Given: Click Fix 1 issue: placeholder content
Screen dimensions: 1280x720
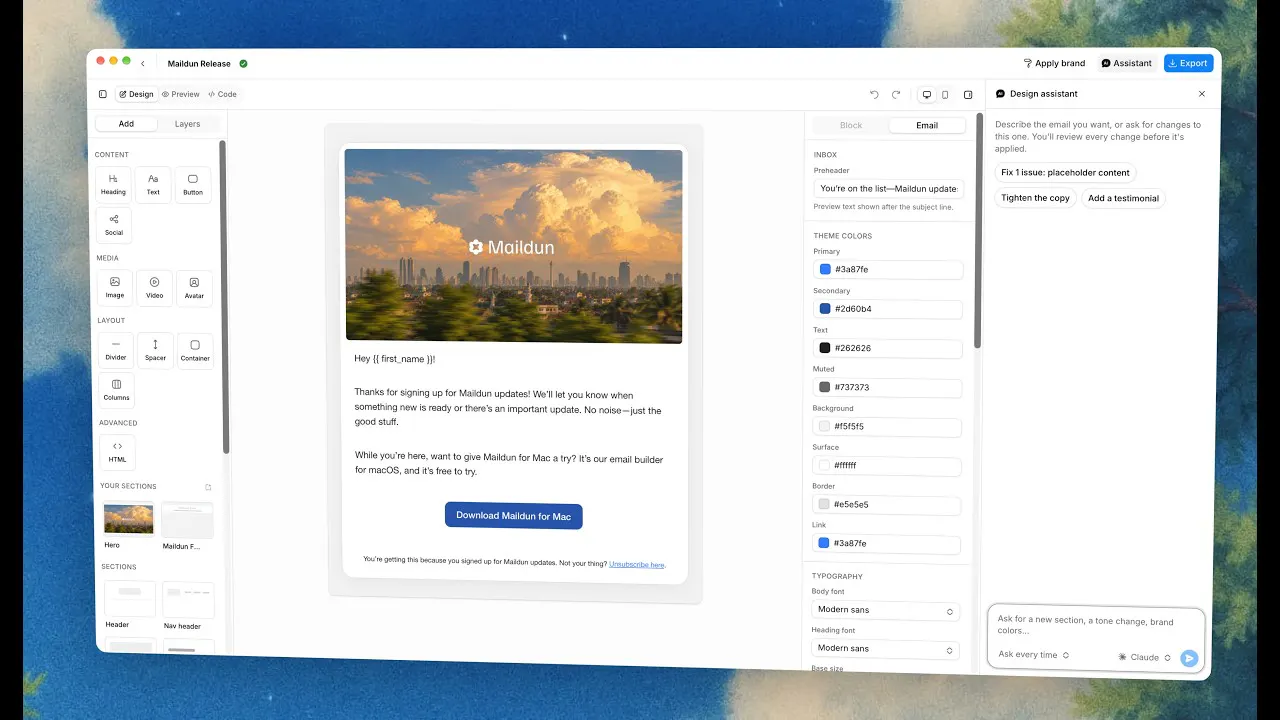Looking at the screenshot, I should click(x=1065, y=172).
